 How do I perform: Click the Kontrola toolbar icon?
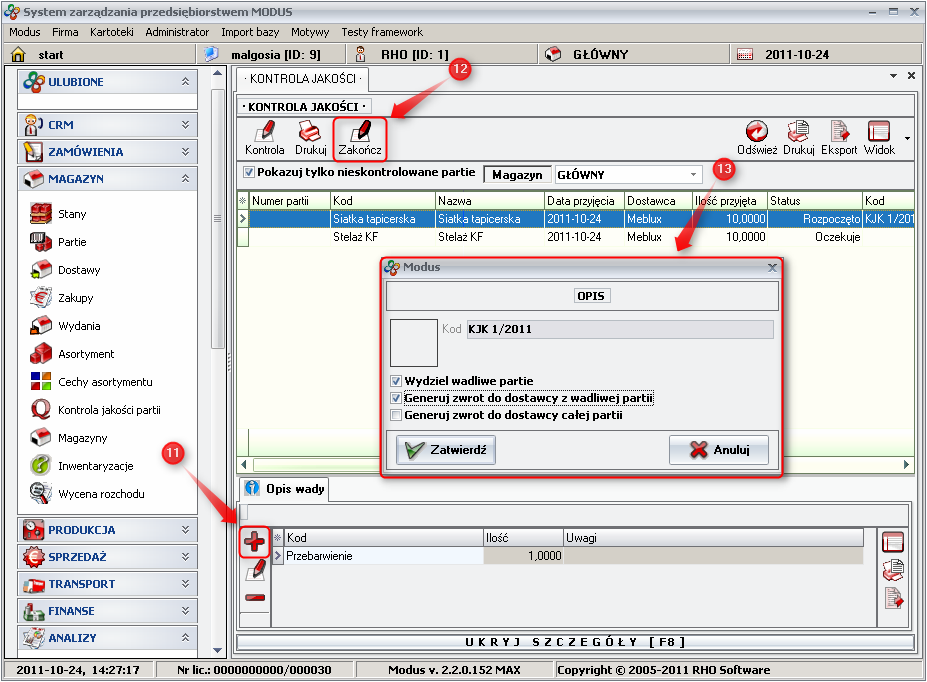click(x=264, y=132)
